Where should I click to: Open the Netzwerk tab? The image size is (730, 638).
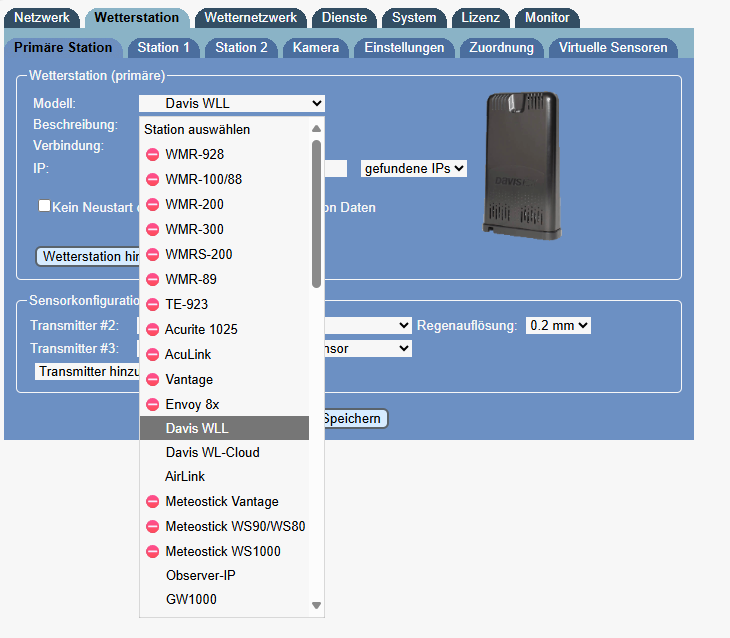42,18
